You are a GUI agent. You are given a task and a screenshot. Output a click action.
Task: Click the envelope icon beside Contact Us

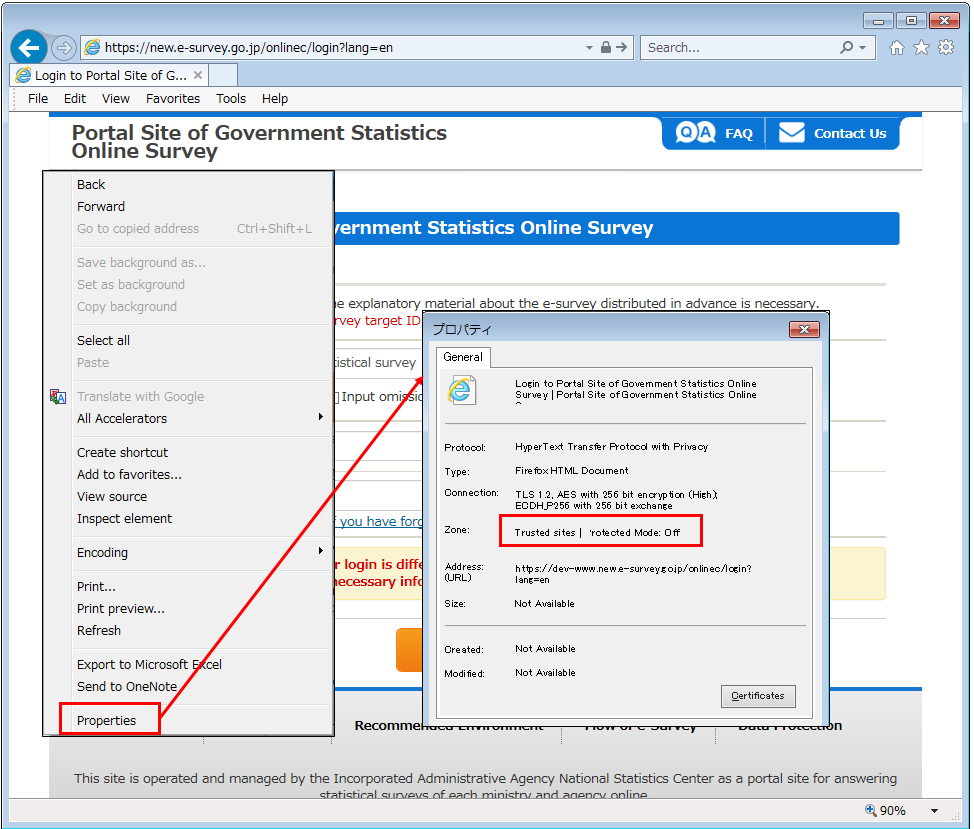[791, 132]
